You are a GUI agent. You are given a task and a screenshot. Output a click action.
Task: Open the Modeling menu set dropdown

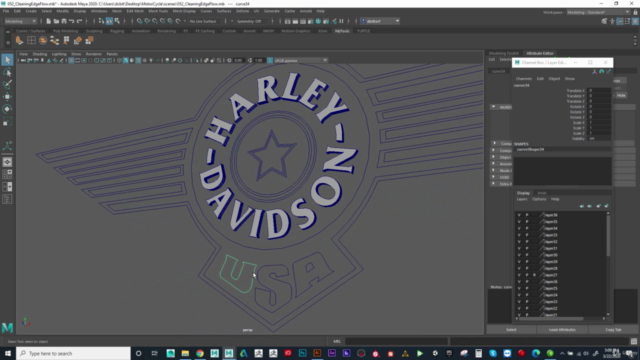tap(20, 21)
